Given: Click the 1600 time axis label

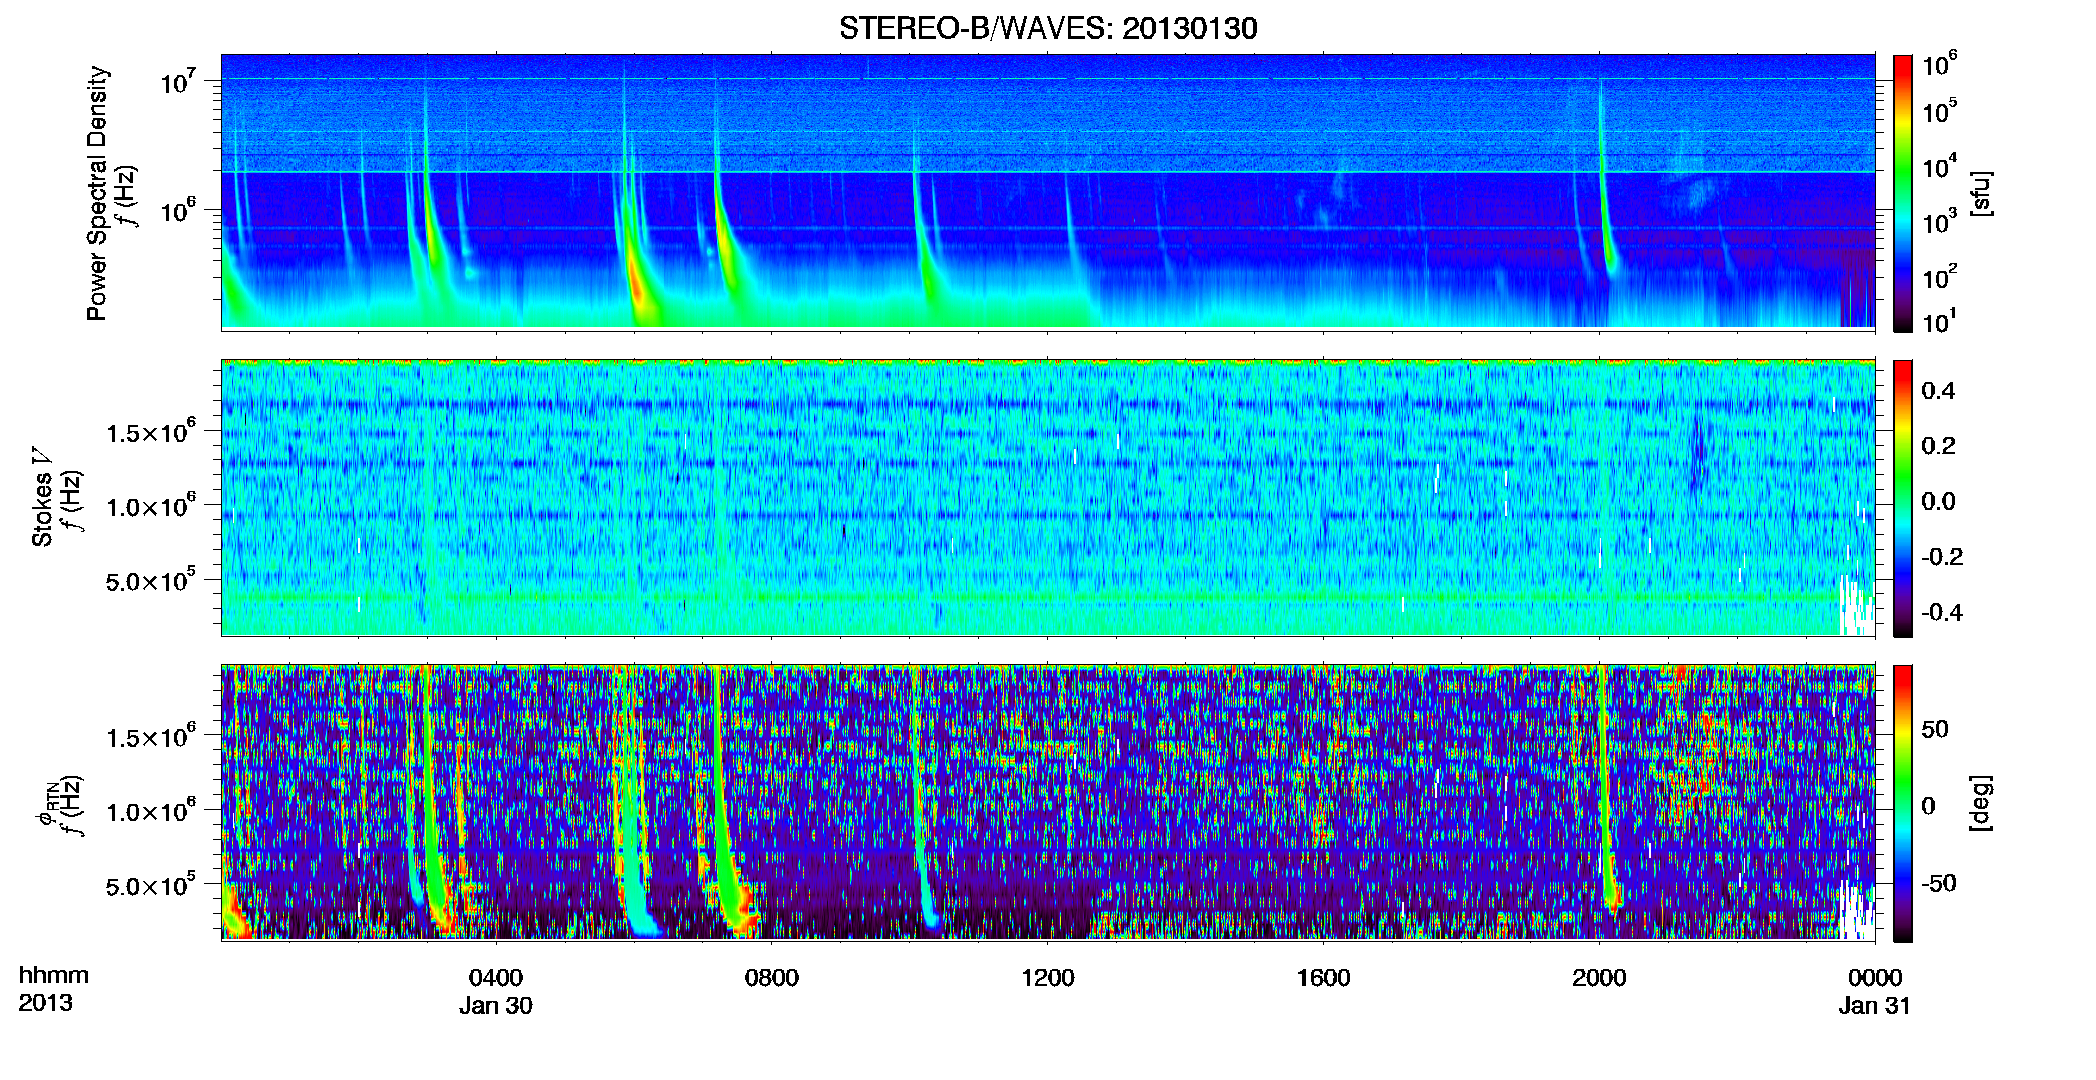Looking at the screenshot, I should 1323,977.
